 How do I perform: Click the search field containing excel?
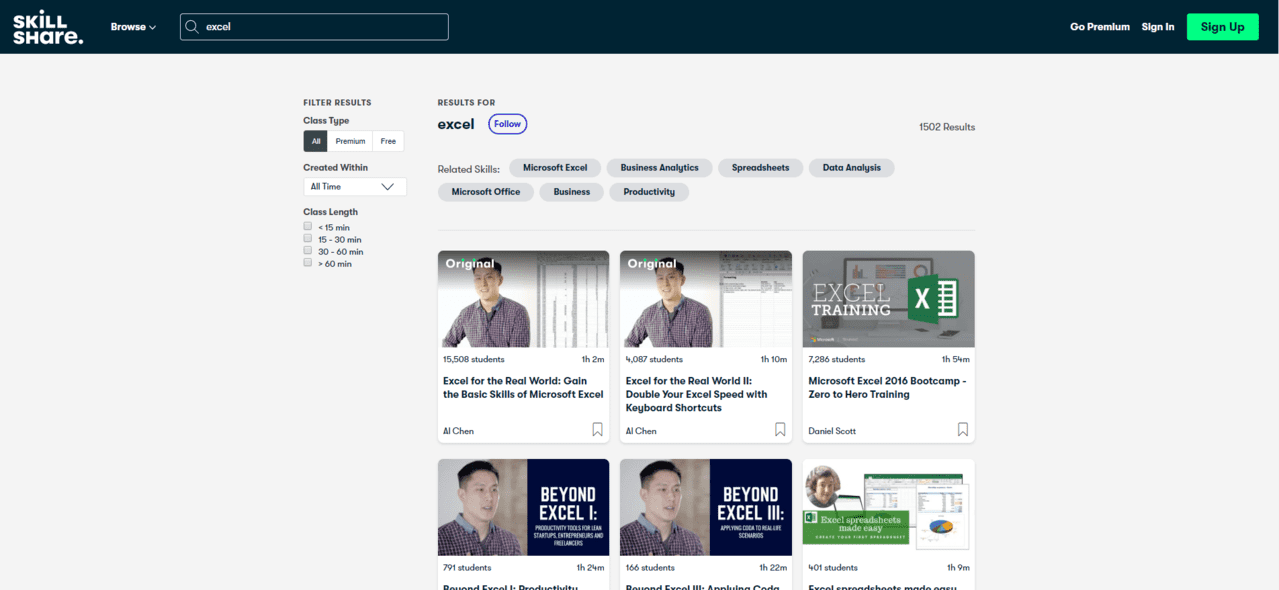point(314,27)
